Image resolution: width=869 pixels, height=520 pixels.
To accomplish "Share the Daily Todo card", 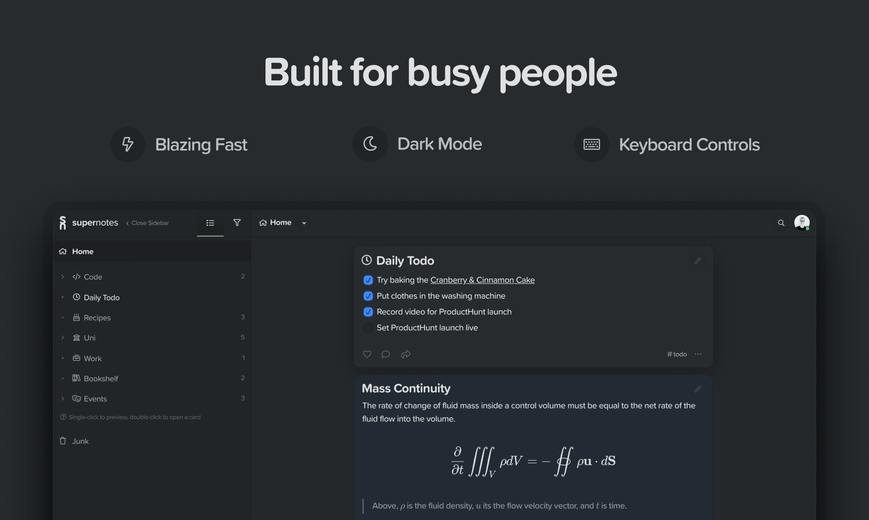I will (x=406, y=354).
